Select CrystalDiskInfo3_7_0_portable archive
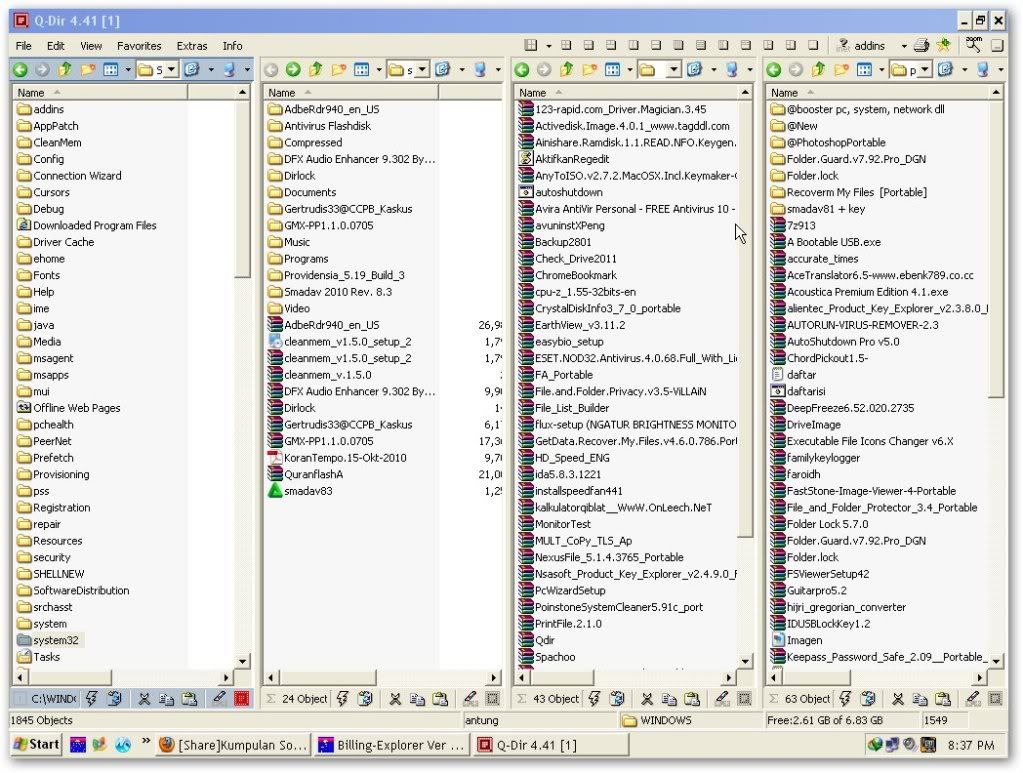 (x=600, y=309)
